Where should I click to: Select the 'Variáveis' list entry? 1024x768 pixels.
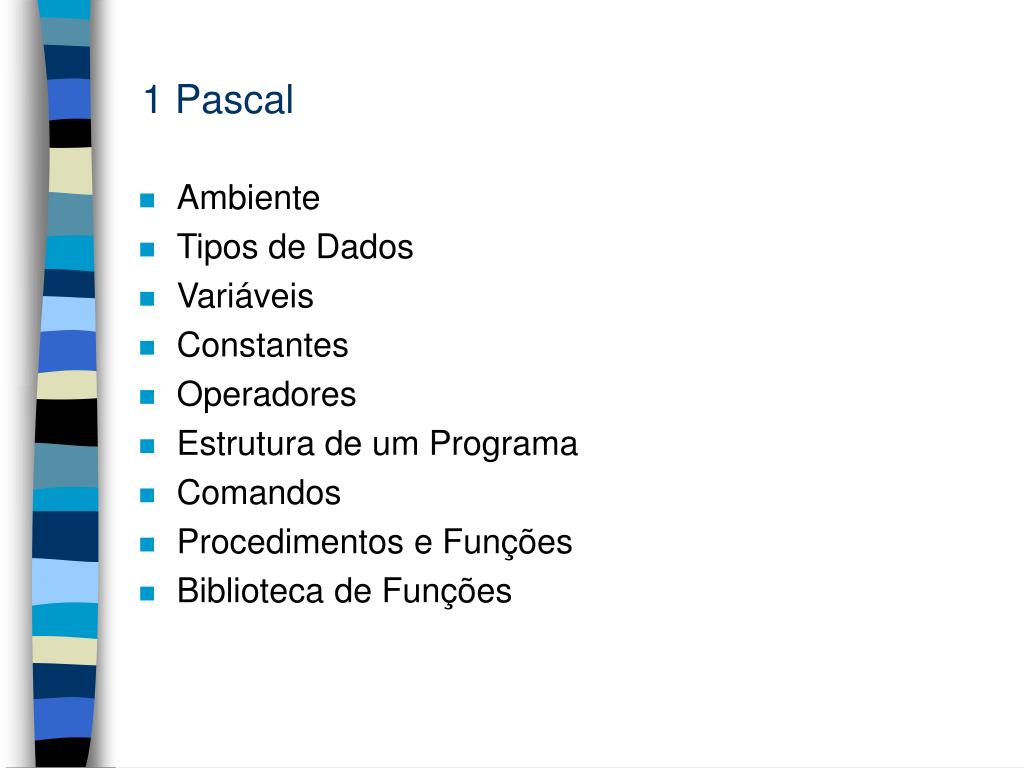tap(246, 296)
